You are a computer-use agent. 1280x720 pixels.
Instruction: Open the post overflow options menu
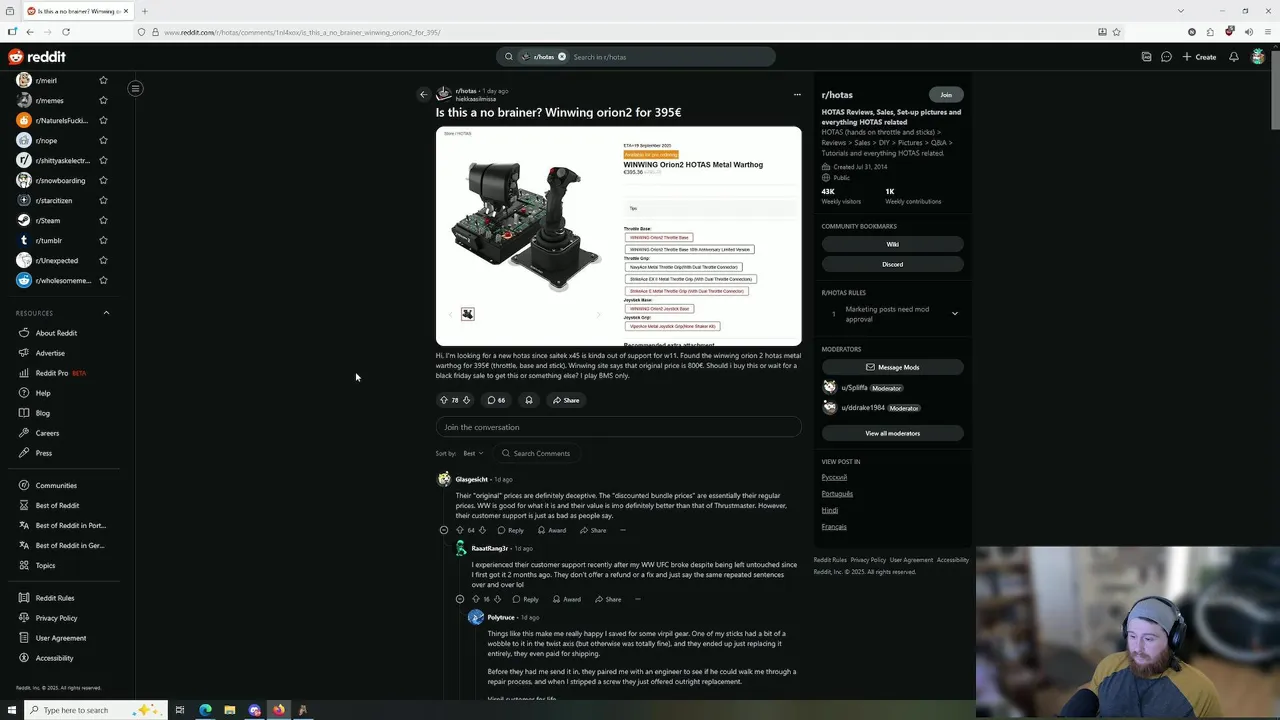(x=797, y=94)
